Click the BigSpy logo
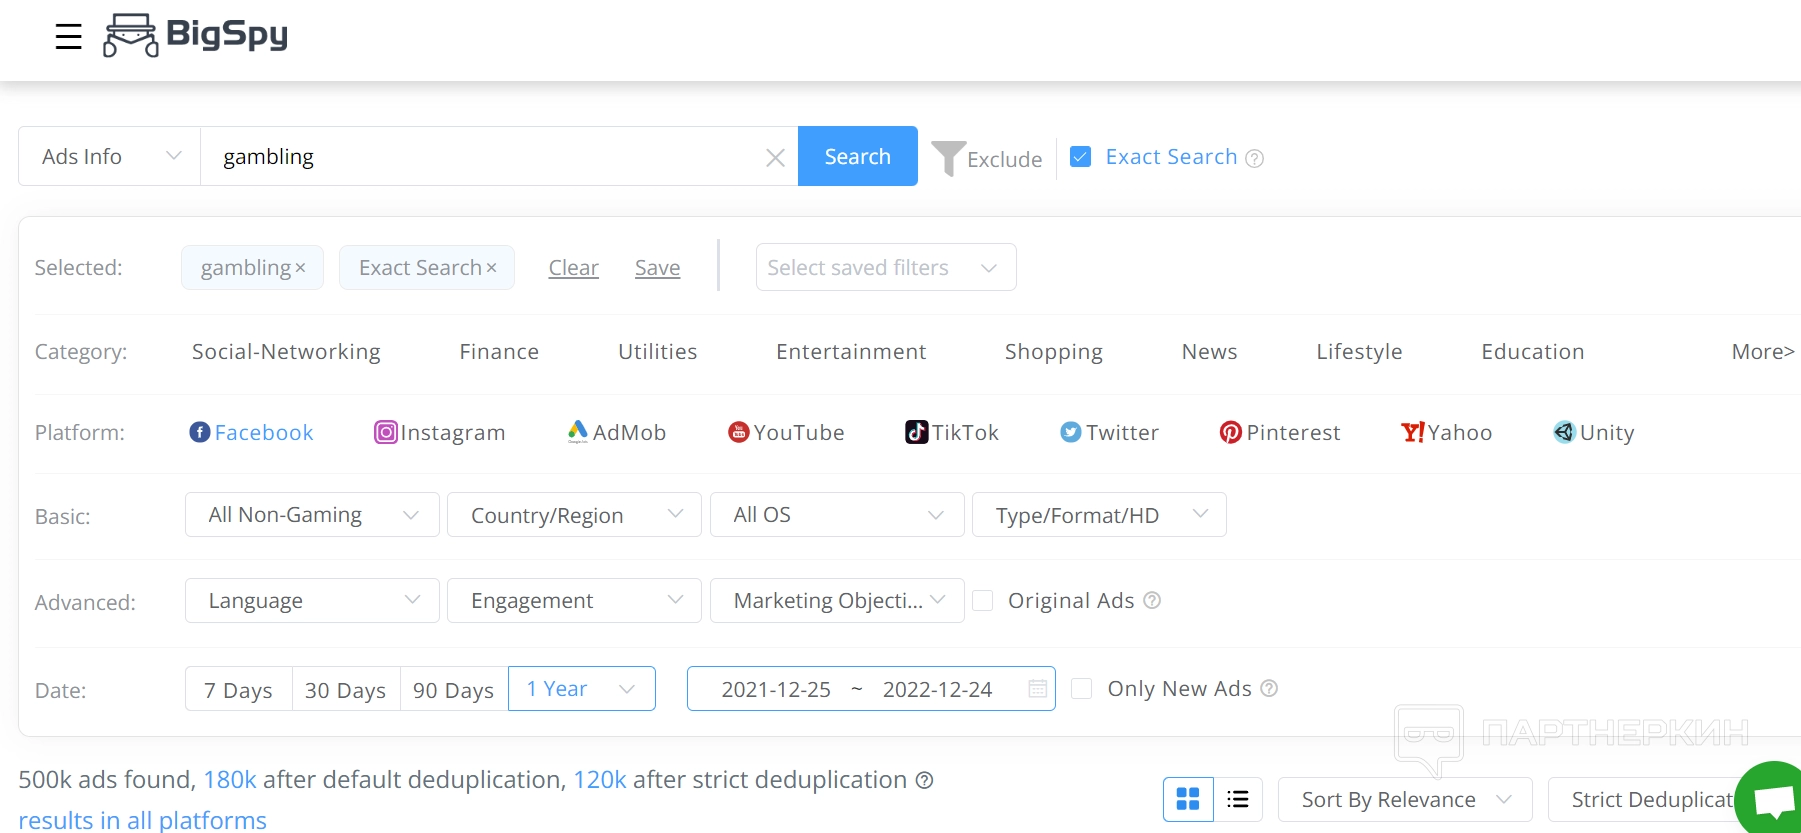The width and height of the screenshot is (1801, 833). [x=196, y=35]
